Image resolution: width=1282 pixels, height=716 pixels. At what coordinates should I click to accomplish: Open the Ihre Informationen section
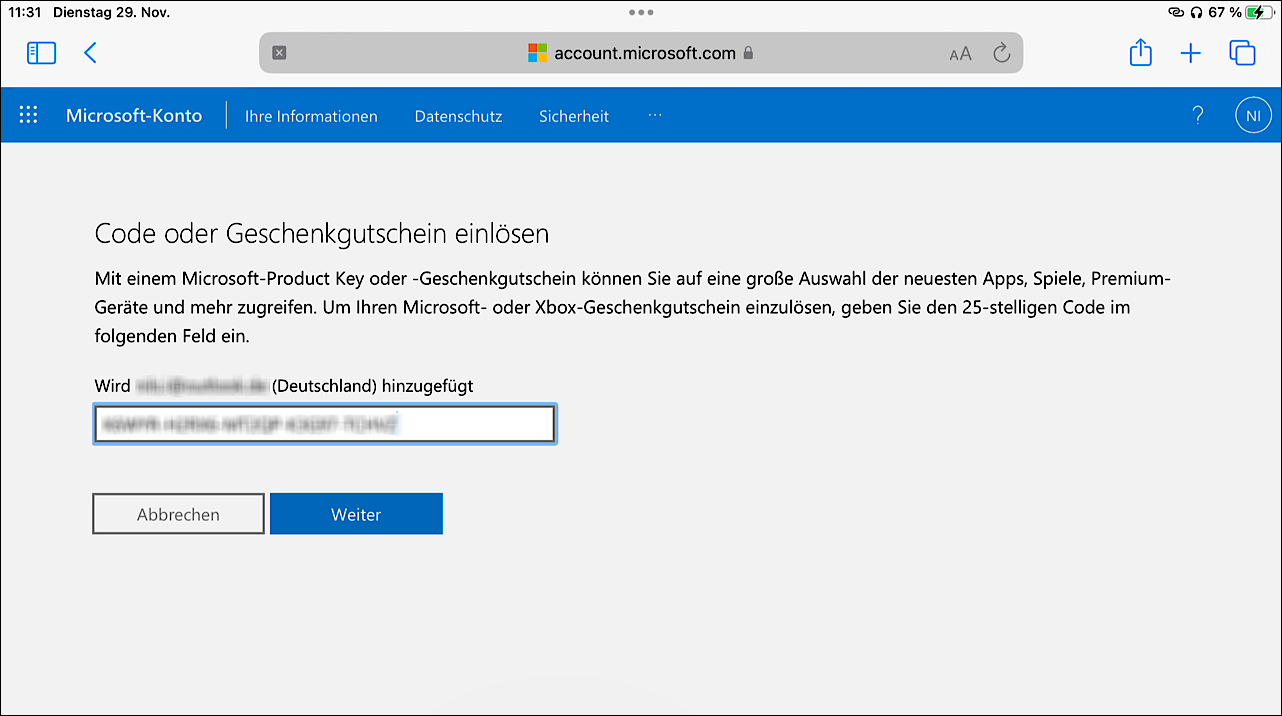coord(311,116)
